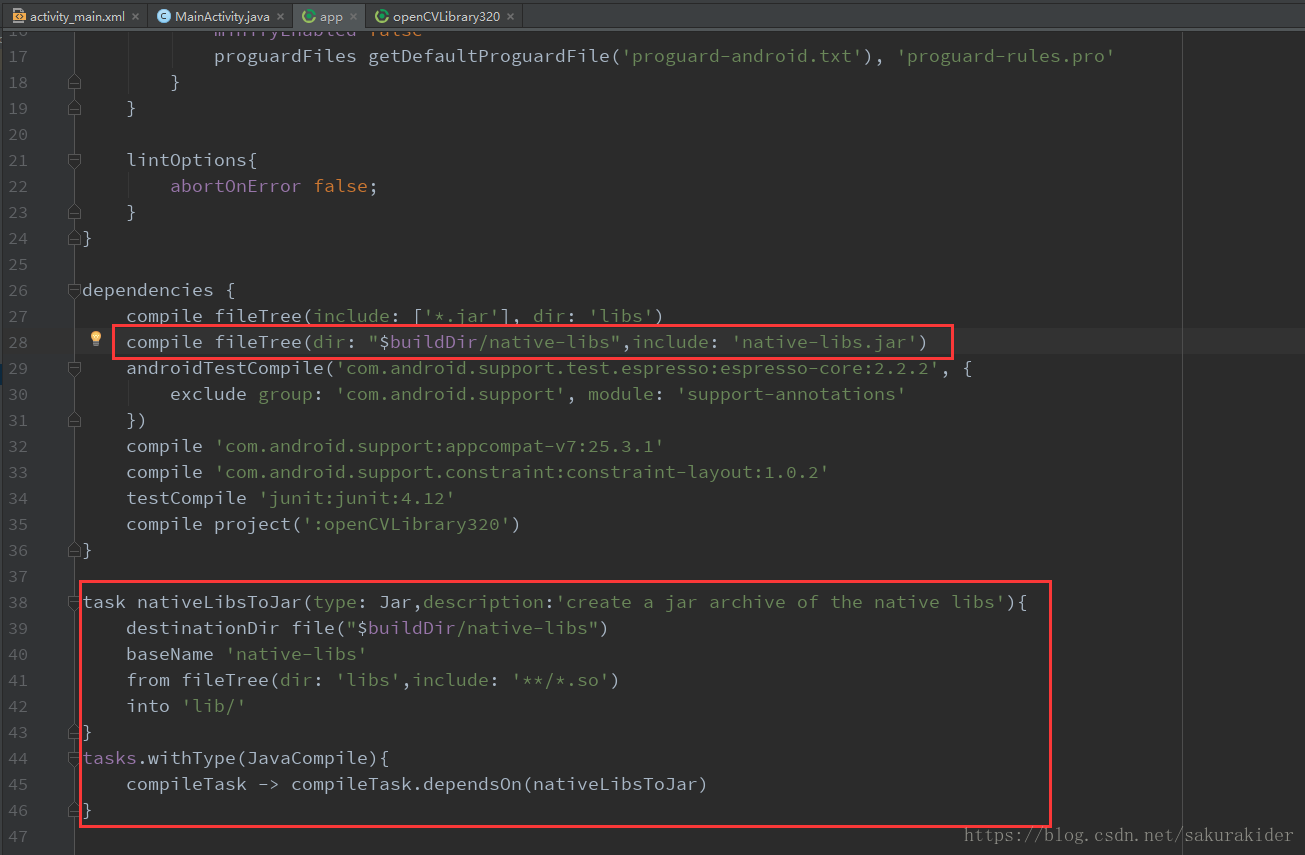Image resolution: width=1305 pixels, height=855 pixels.
Task: Switch to the activity_main.xml tab
Action: click(76, 16)
